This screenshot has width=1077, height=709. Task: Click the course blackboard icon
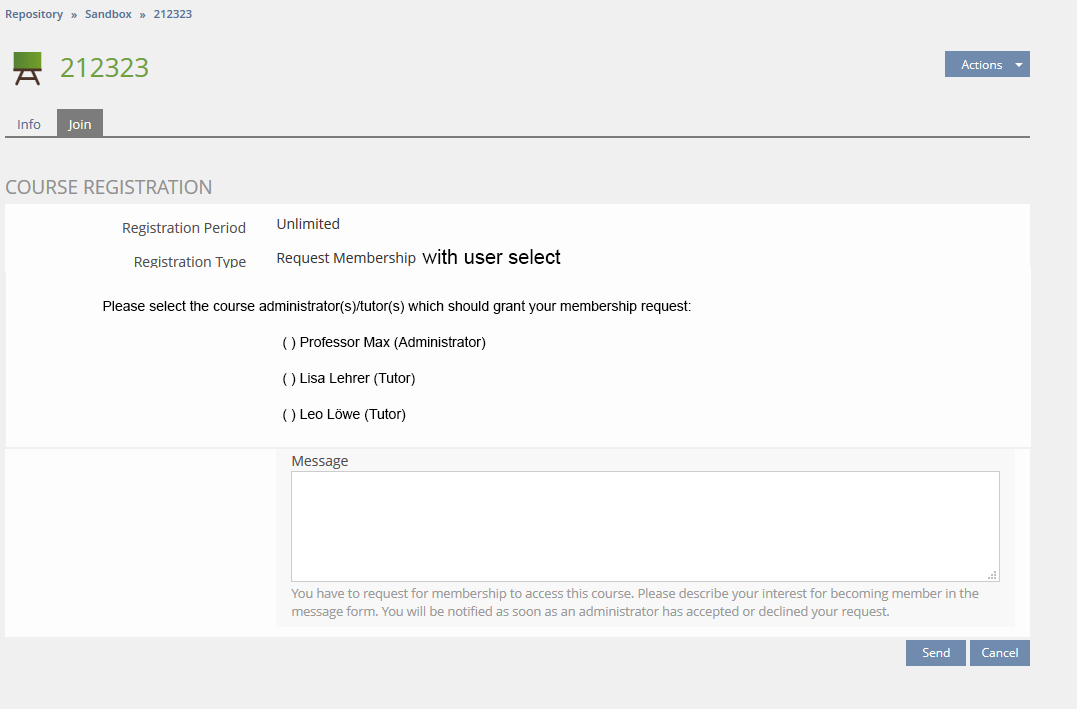point(27,68)
